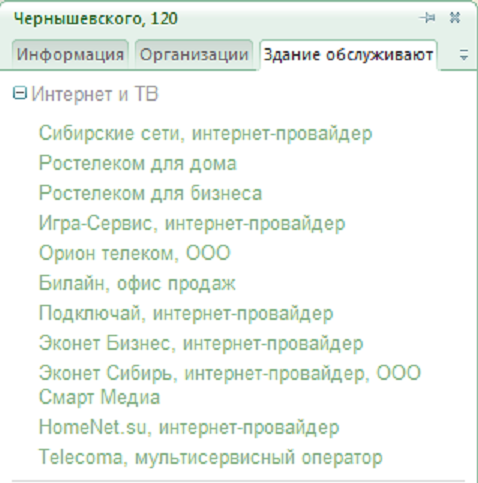Open Орион телеком, ООО link
Screen dimensions: 478x483
point(134,253)
